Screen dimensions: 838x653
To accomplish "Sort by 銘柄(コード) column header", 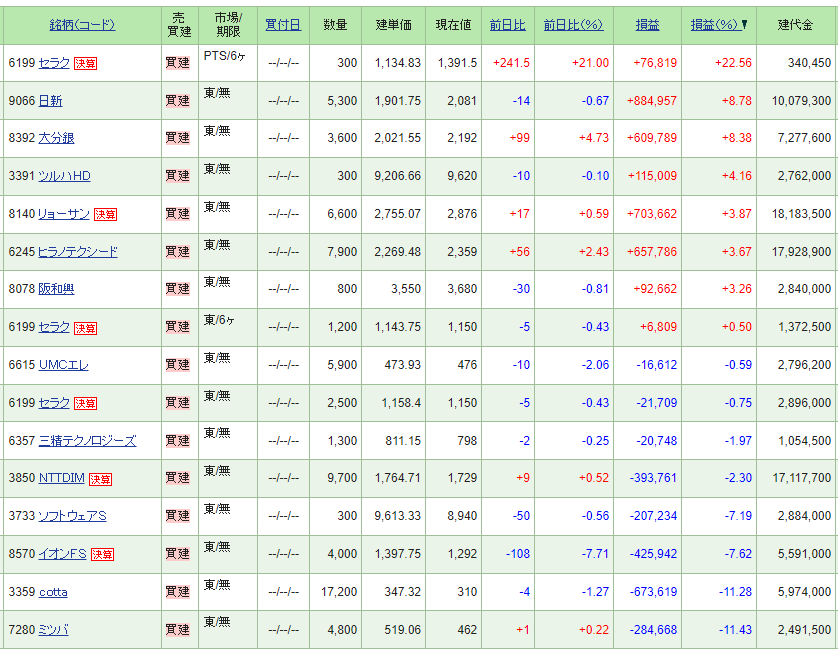I will 82,25.
